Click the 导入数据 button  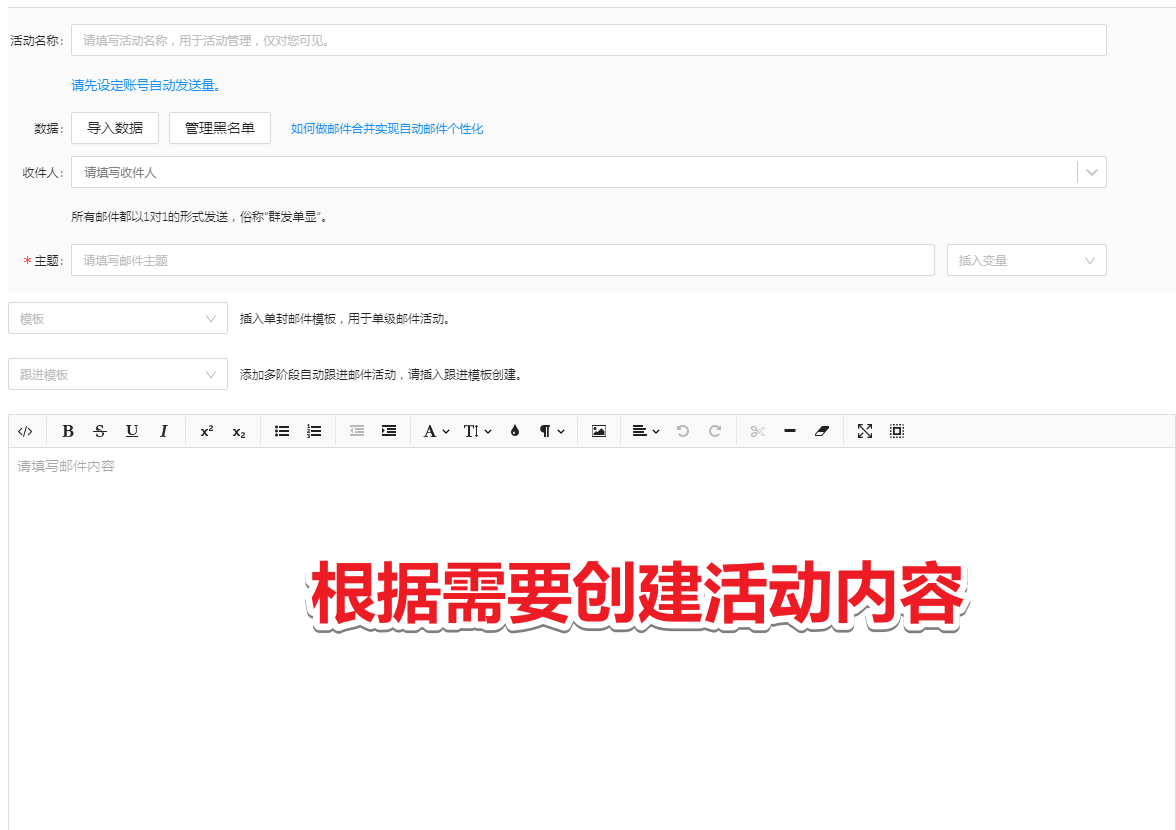pyautogui.click(x=115, y=128)
